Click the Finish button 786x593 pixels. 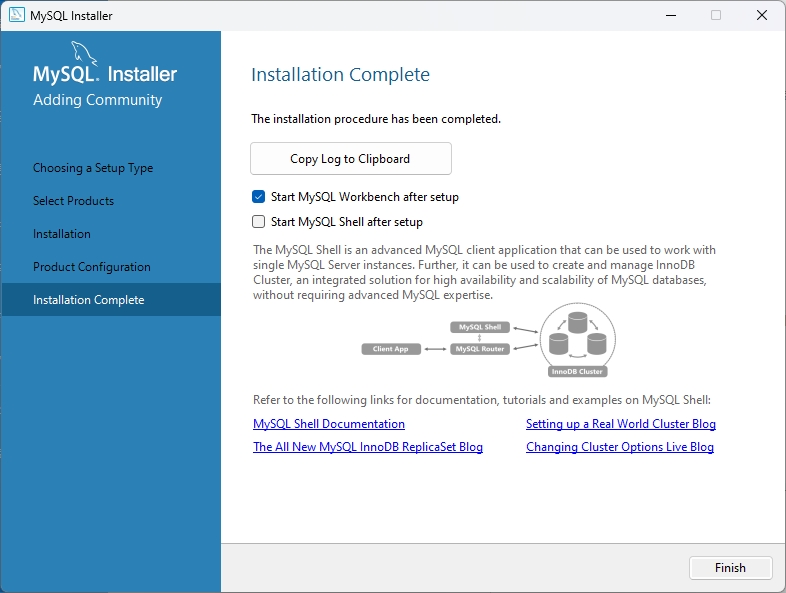[x=730, y=567]
